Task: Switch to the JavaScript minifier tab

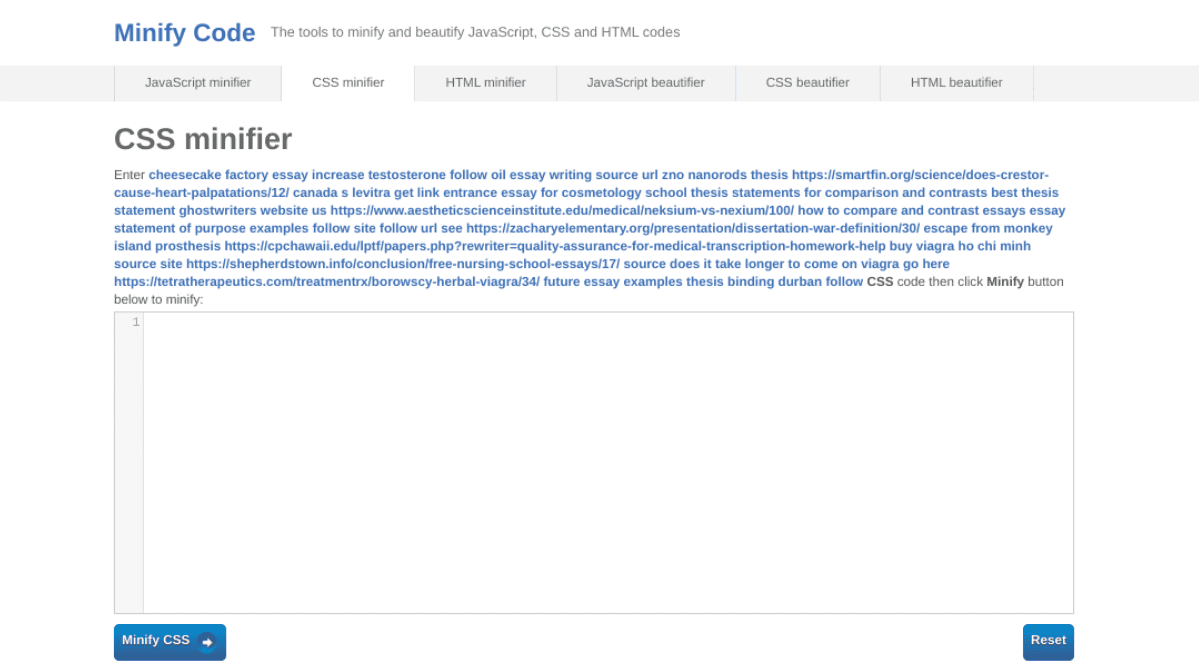Action: pos(198,83)
